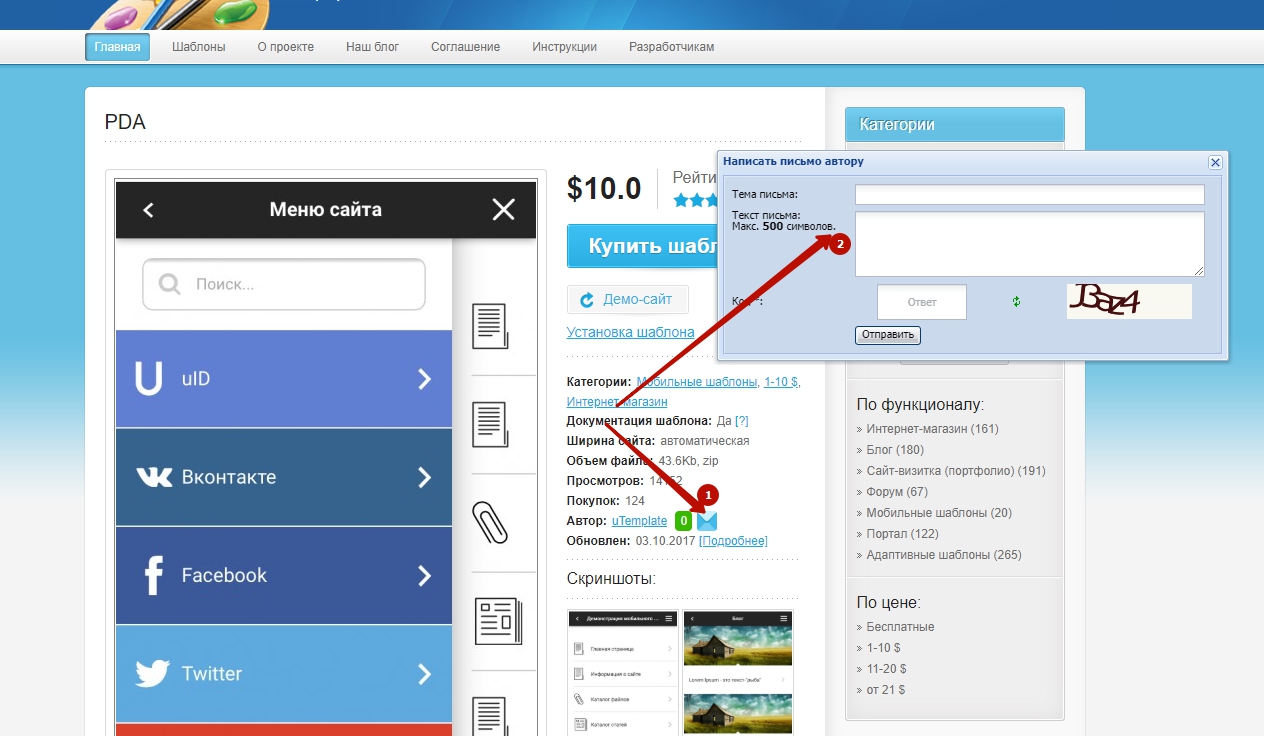This screenshot has width=1264, height=736.
Task: Expand the uID menu row chevron
Action: pyautogui.click(x=424, y=379)
